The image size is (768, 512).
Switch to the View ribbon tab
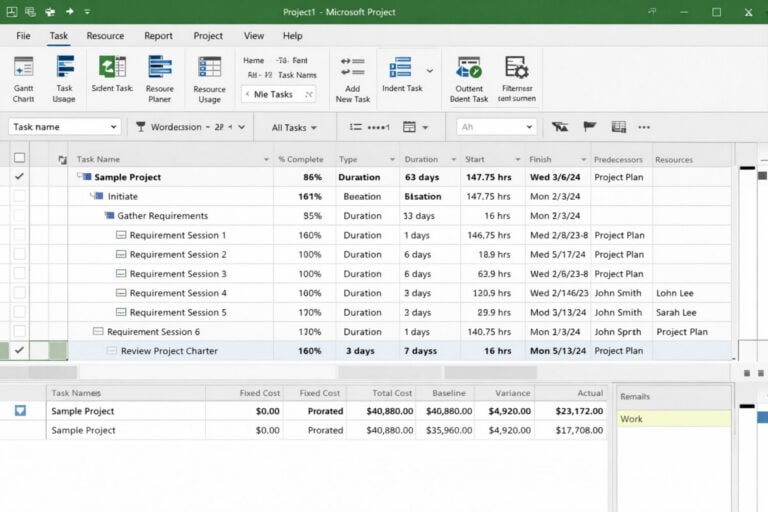254,36
